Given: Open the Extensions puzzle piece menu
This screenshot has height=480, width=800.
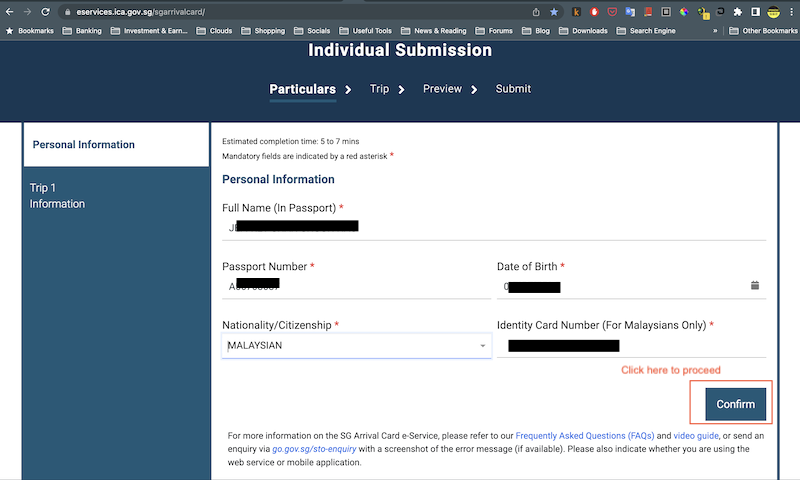Looking at the screenshot, I should pyautogui.click(x=738, y=12).
